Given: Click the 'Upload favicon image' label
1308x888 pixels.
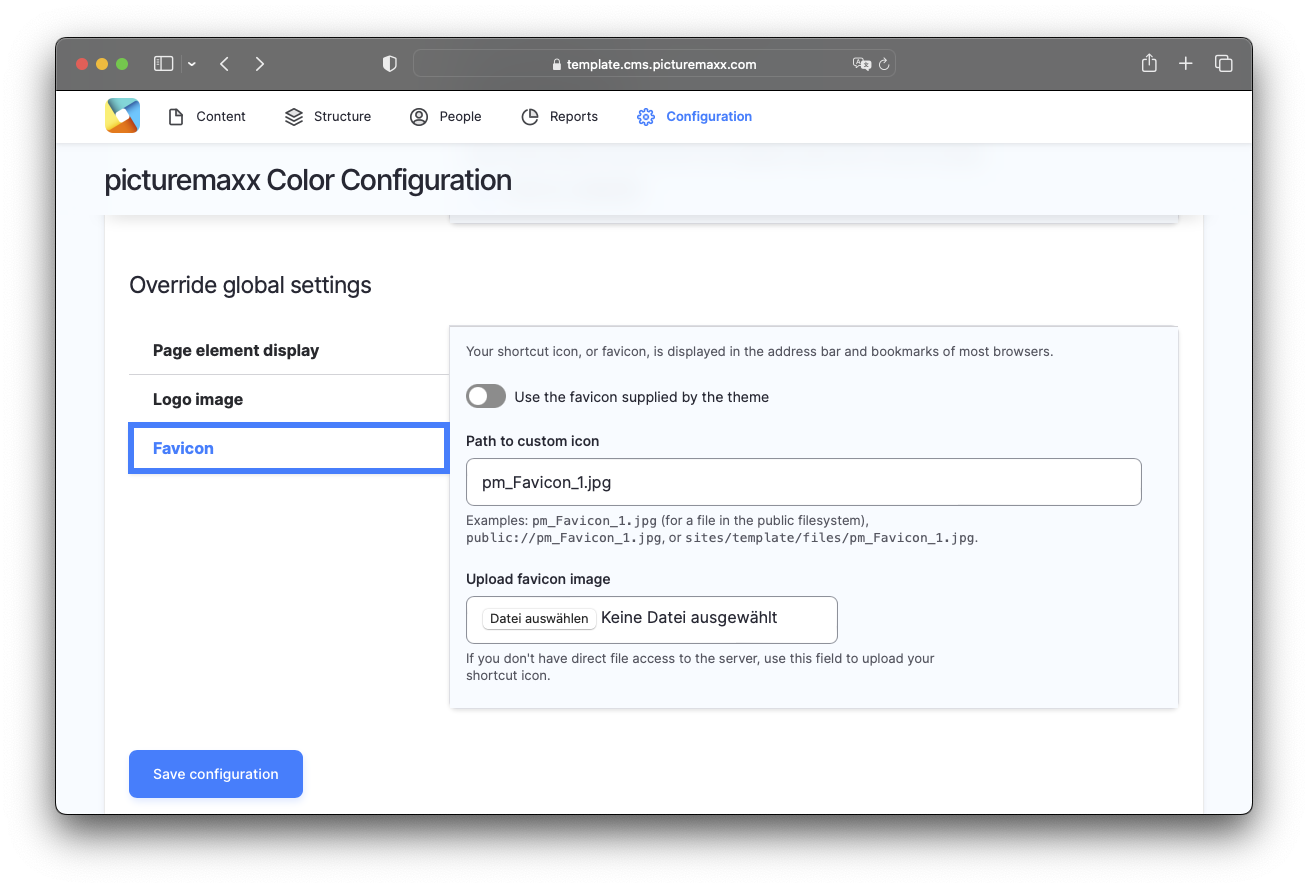Looking at the screenshot, I should [x=538, y=579].
